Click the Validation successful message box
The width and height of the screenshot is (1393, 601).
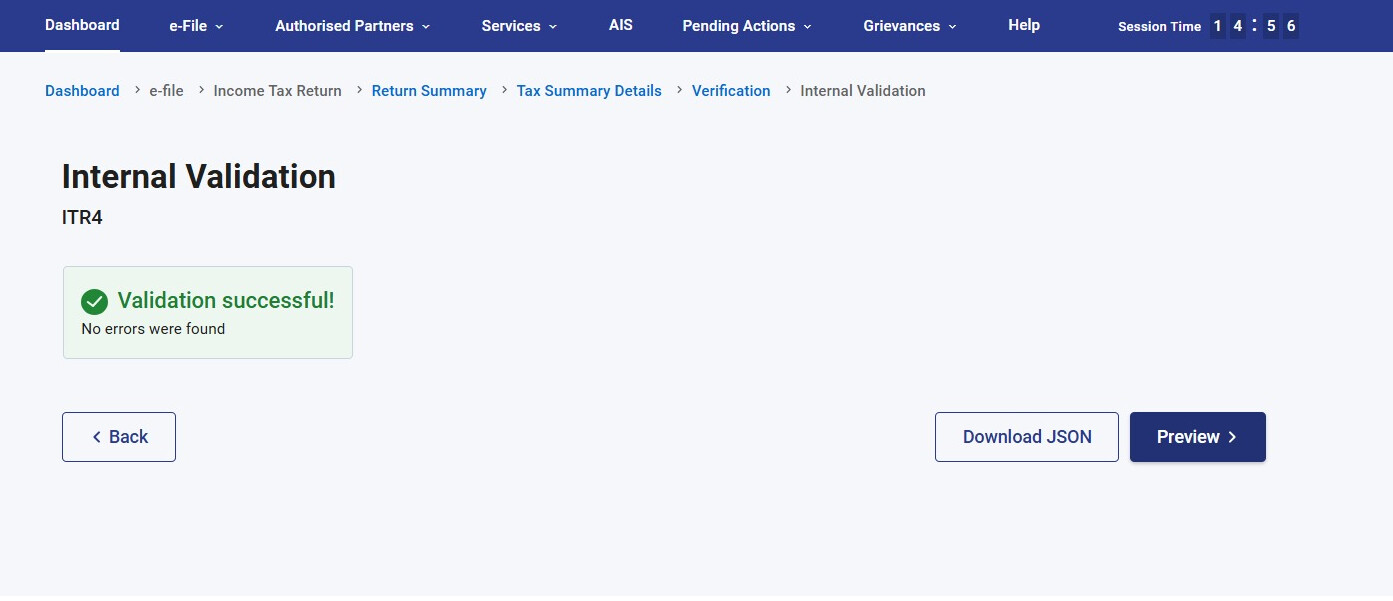click(208, 313)
